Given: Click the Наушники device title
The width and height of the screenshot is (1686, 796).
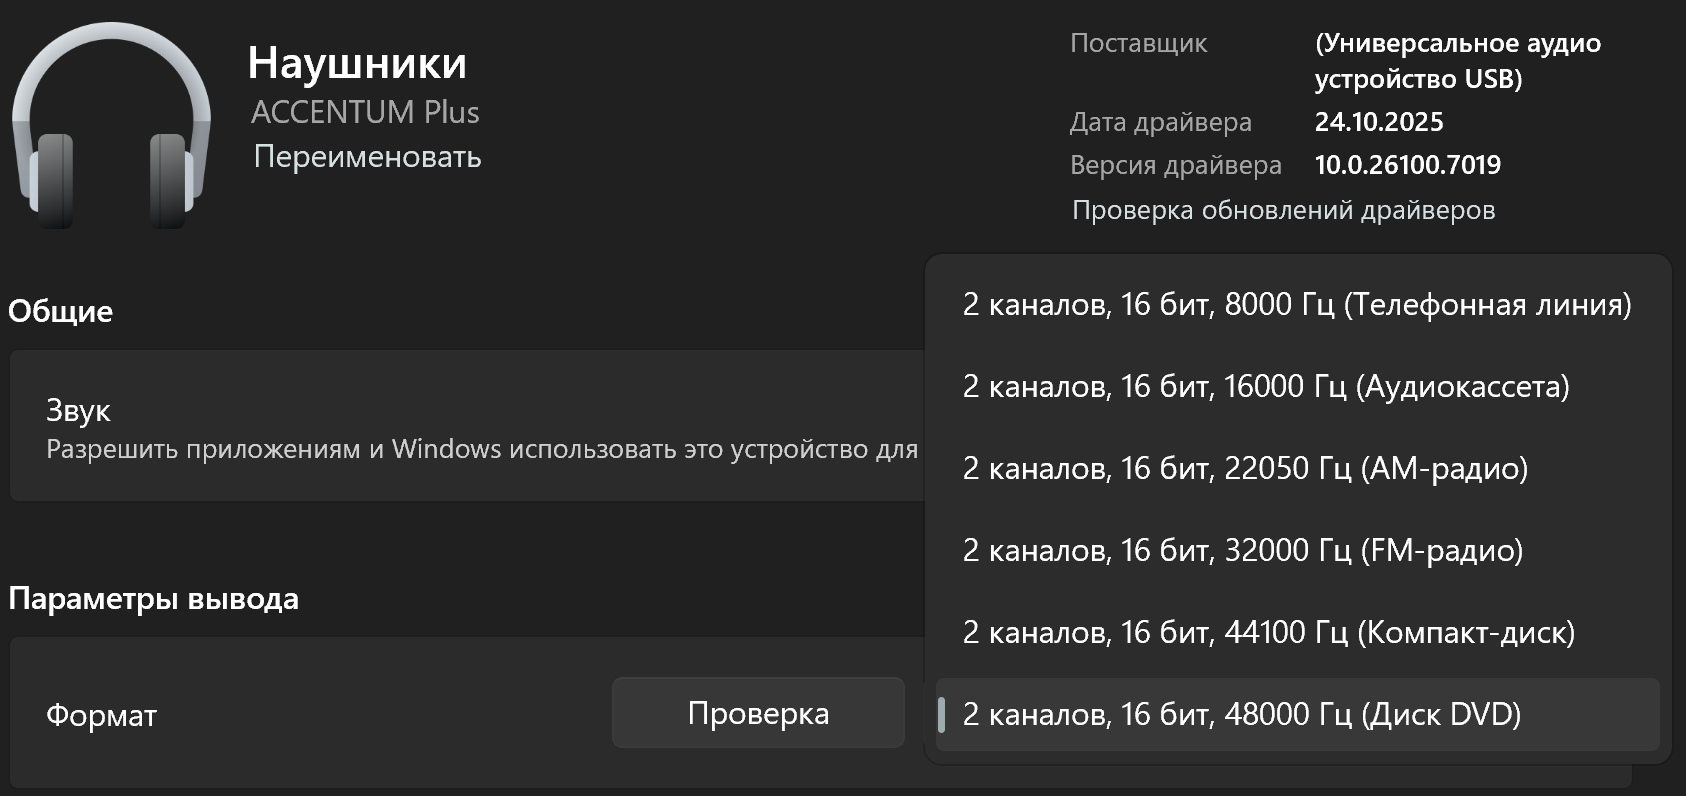Looking at the screenshot, I should (x=357, y=63).
